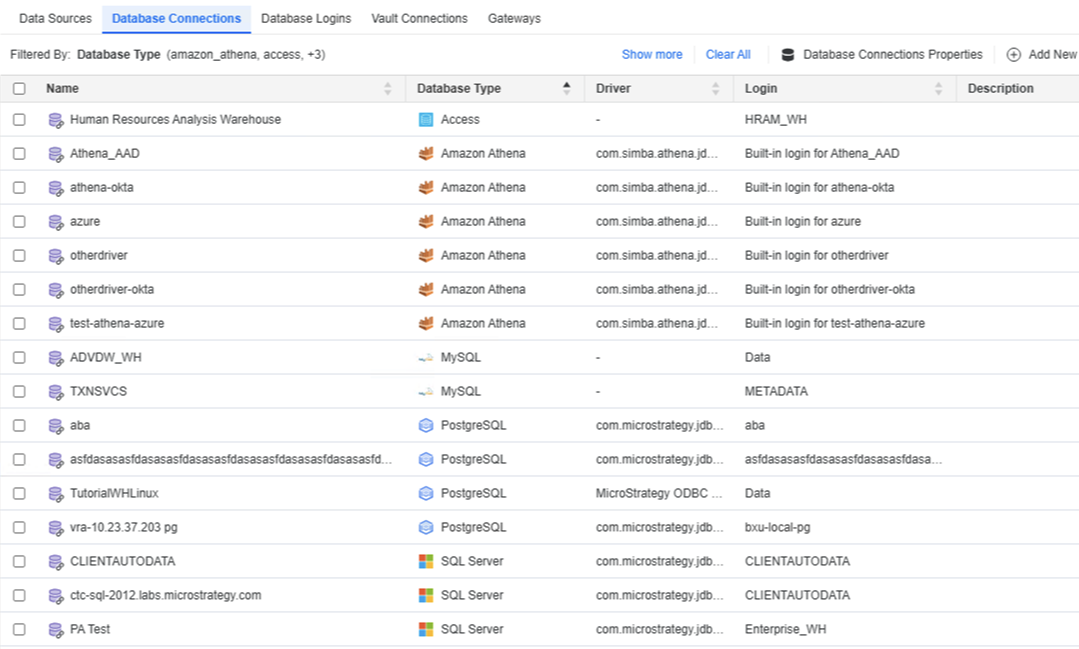Check the box for the azure connection

click(19, 222)
